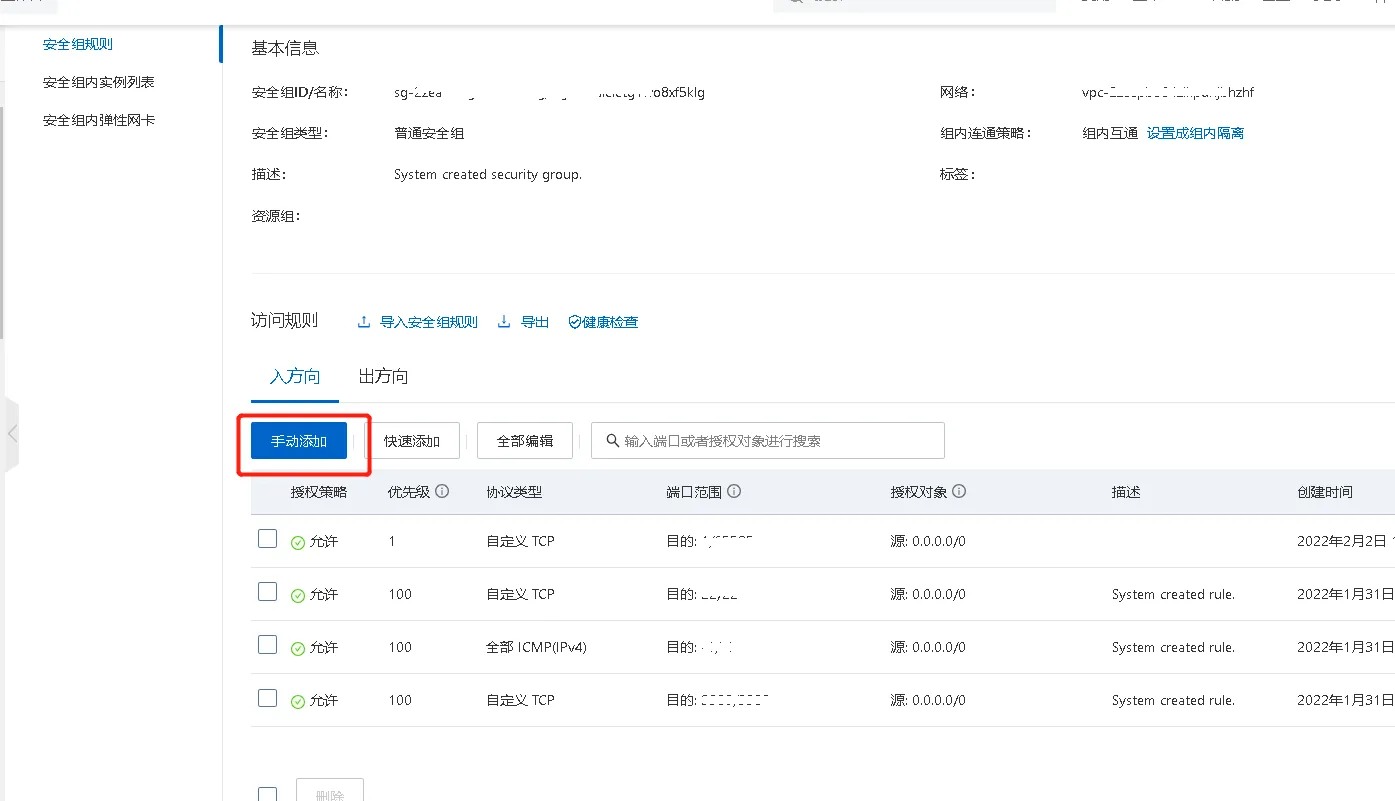Click the 导入安全组规则 link

(429, 322)
